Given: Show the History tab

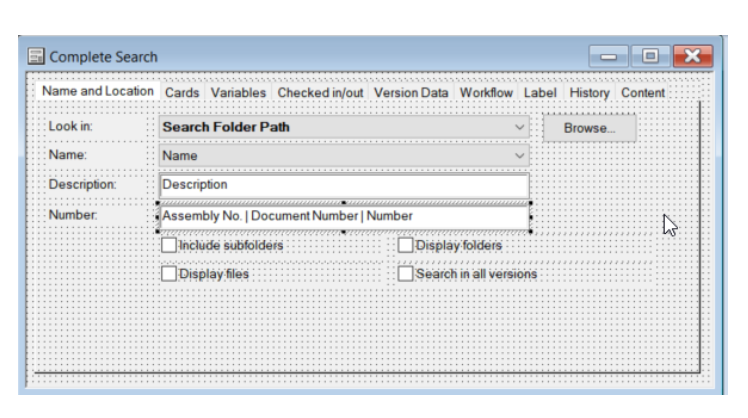Looking at the screenshot, I should pos(589,92).
